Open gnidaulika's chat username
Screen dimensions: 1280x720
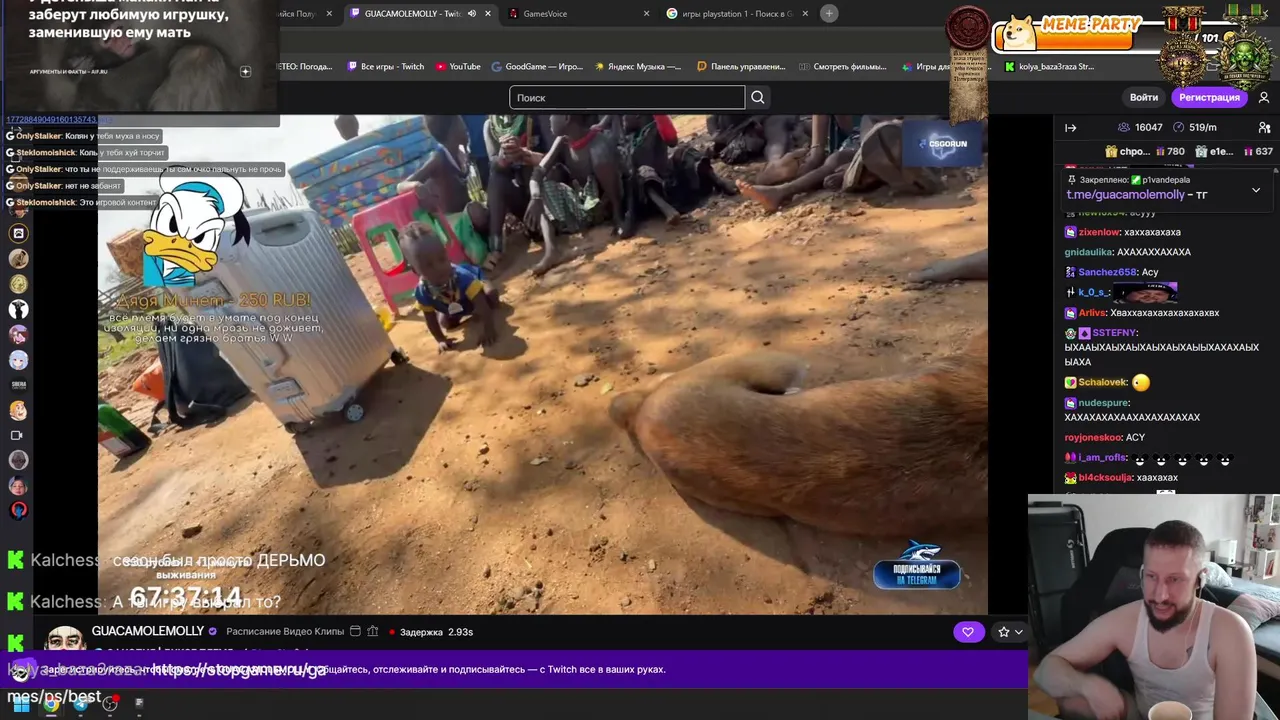click(x=1089, y=252)
